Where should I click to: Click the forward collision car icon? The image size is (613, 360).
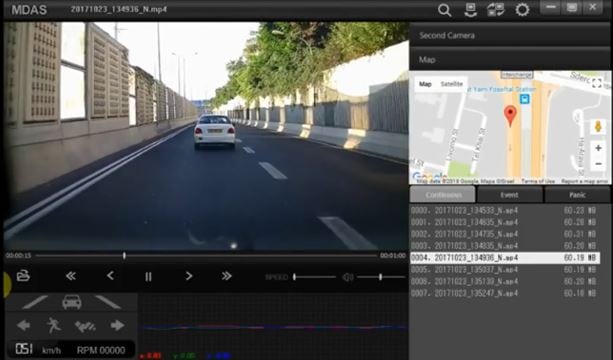click(72, 302)
